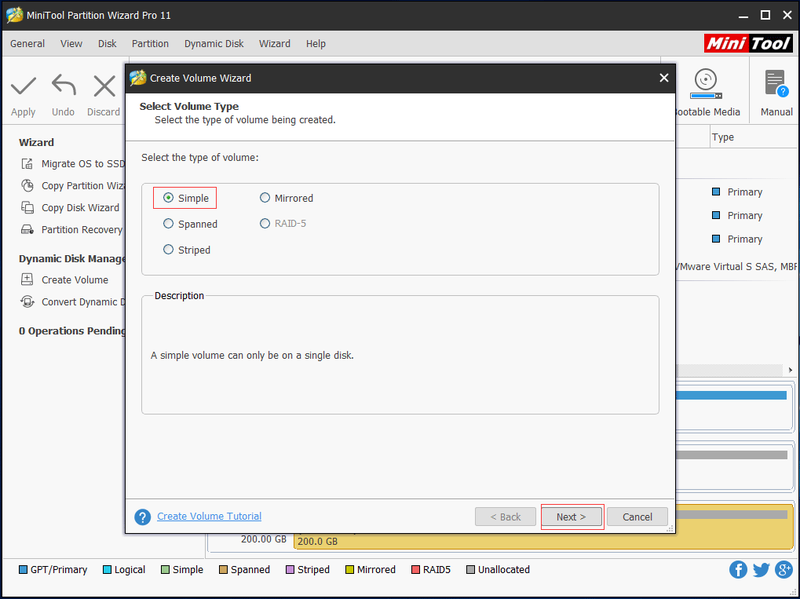Open the Dynamic Disk menu
Viewport: 800px width, 599px height.
click(214, 44)
